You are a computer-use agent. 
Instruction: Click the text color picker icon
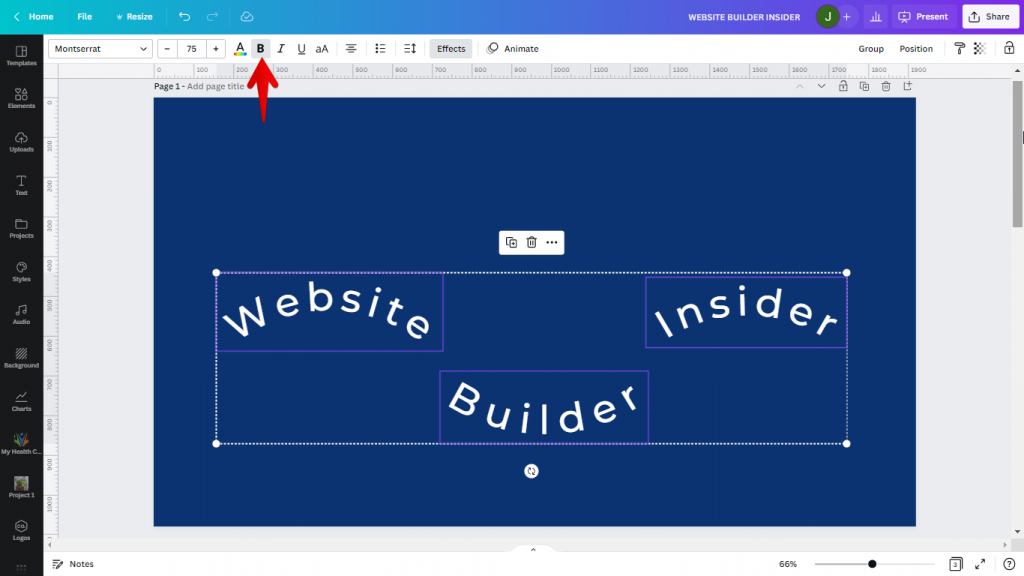240,48
